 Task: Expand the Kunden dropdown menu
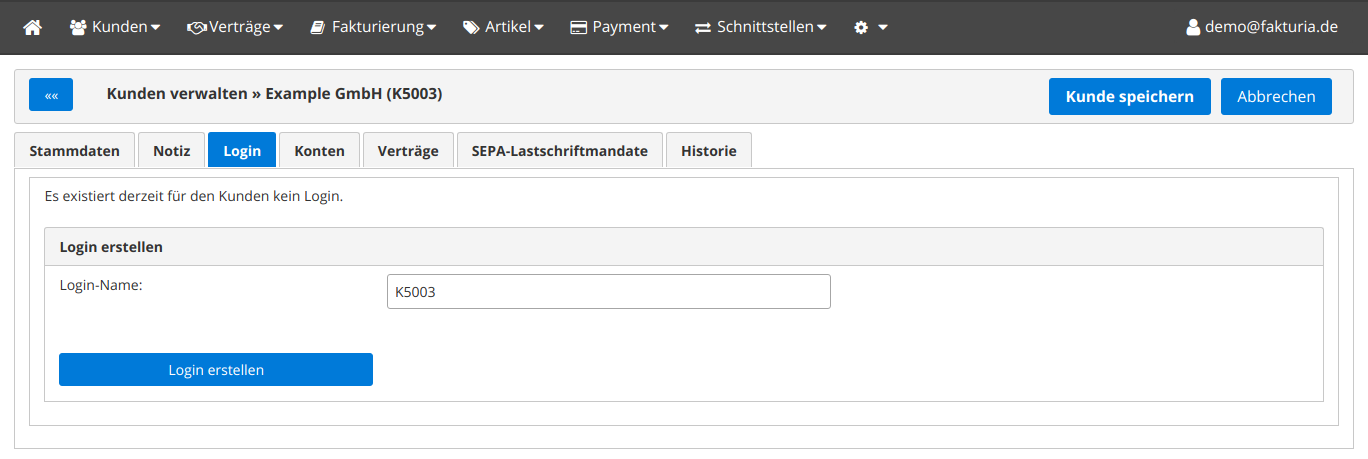pyautogui.click(x=125, y=27)
